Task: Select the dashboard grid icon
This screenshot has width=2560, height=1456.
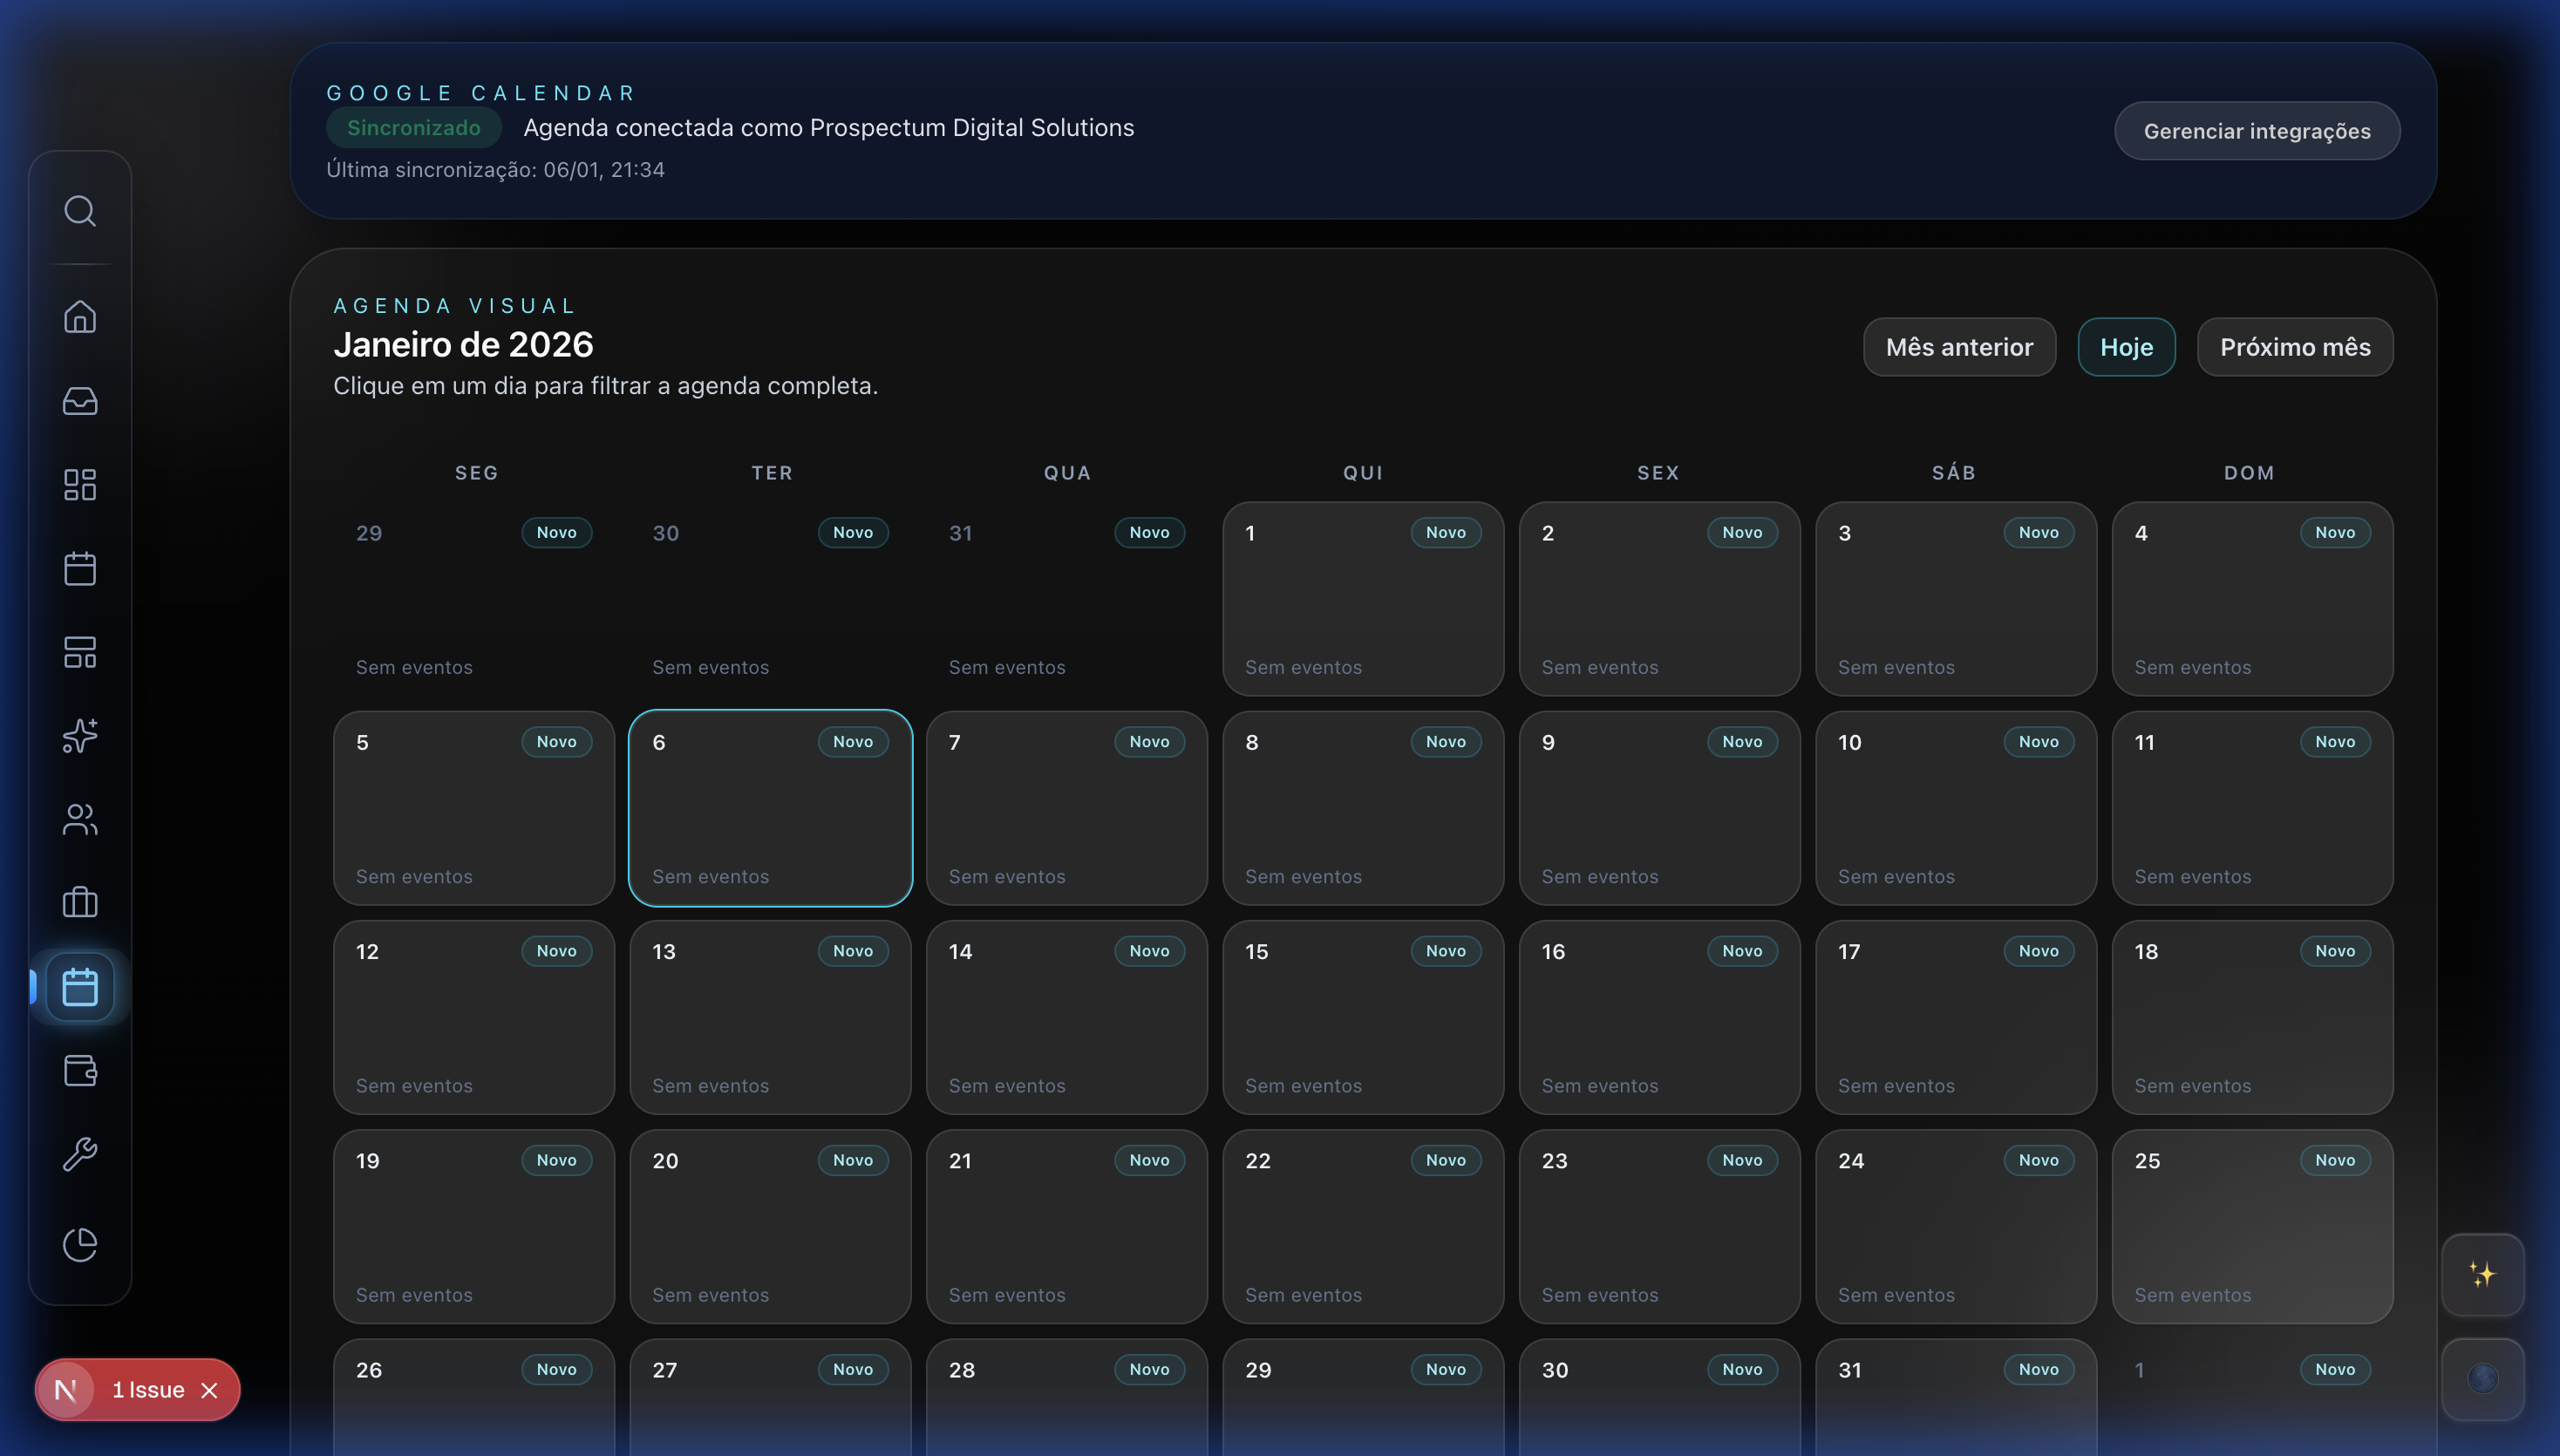Action: tap(80, 485)
